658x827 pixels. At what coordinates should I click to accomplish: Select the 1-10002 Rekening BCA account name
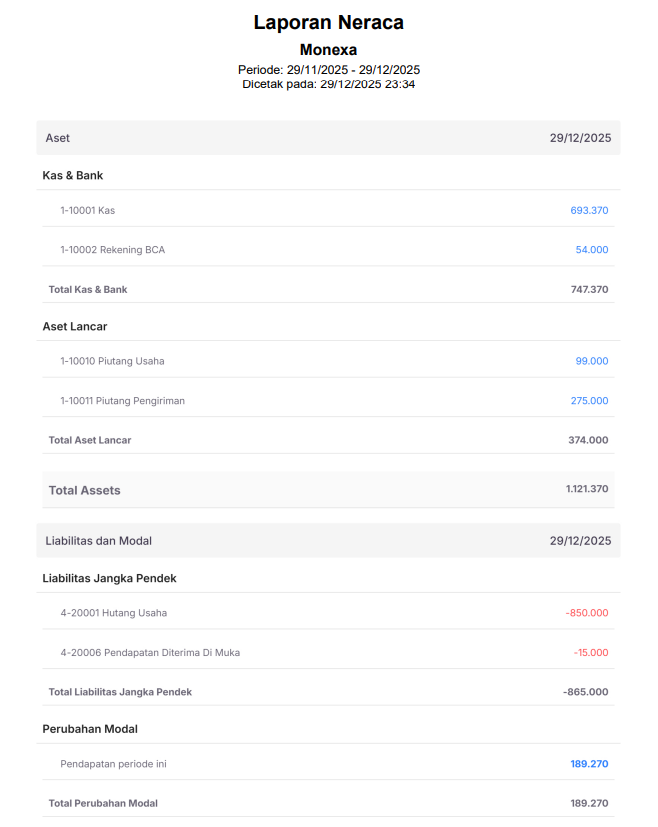pyautogui.click(x=112, y=250)
